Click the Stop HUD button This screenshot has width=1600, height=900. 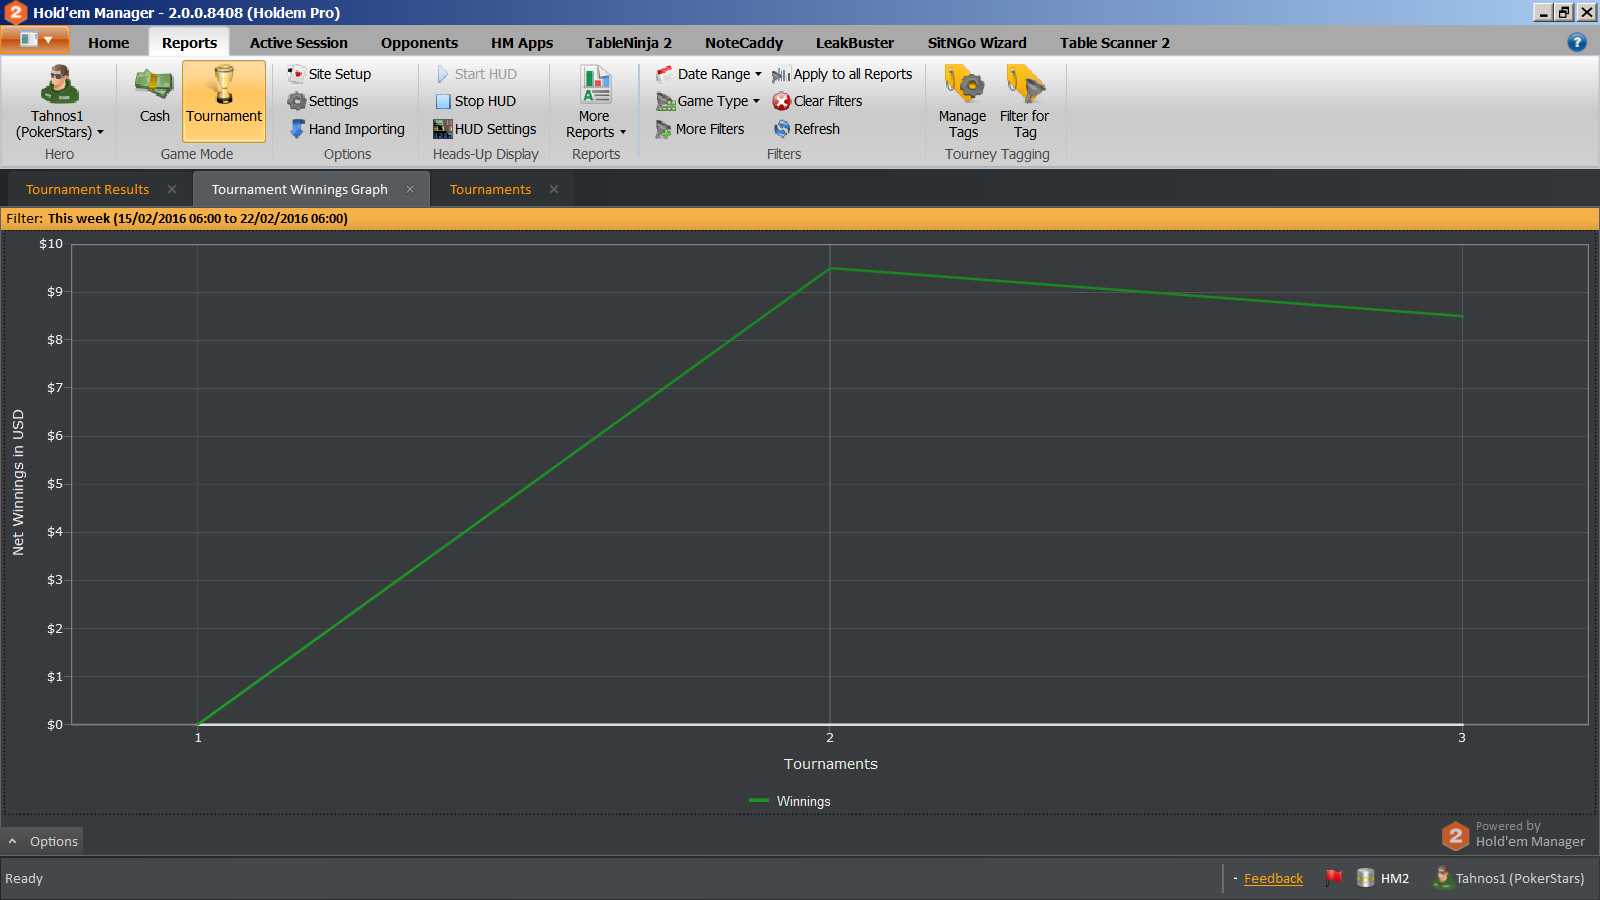[x=476, y=101]
